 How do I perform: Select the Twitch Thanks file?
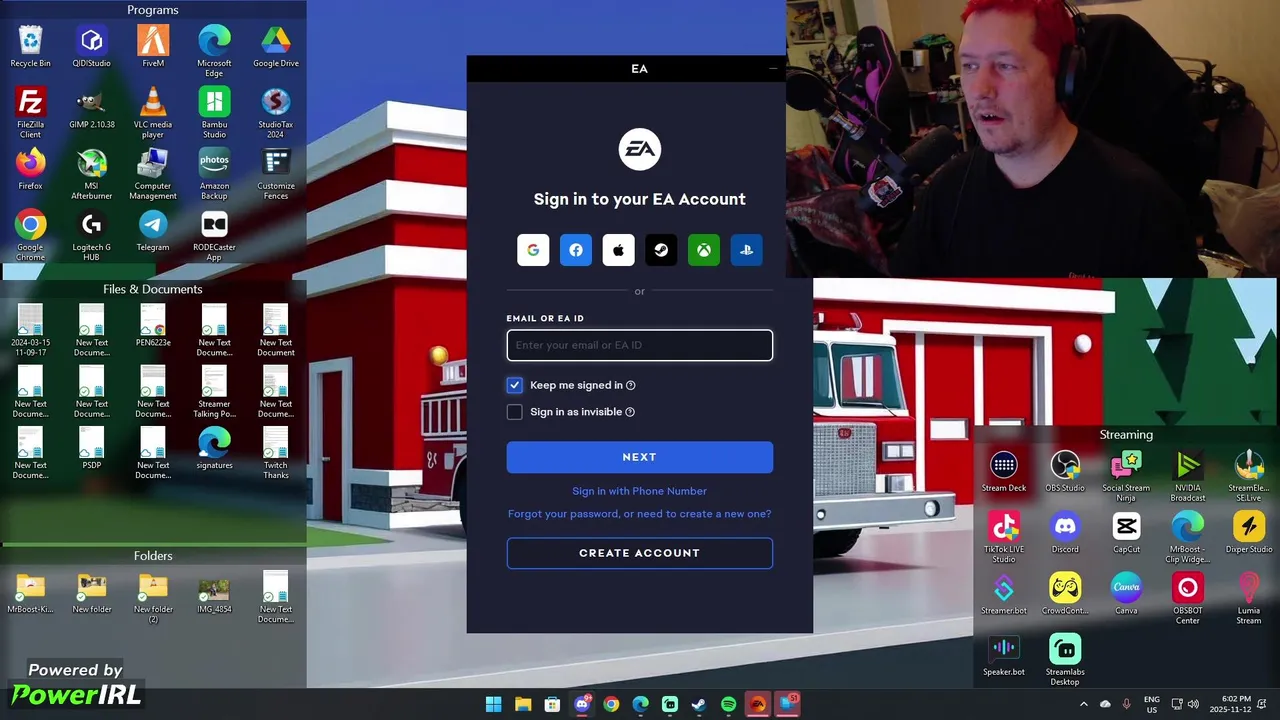coord(276,453)
